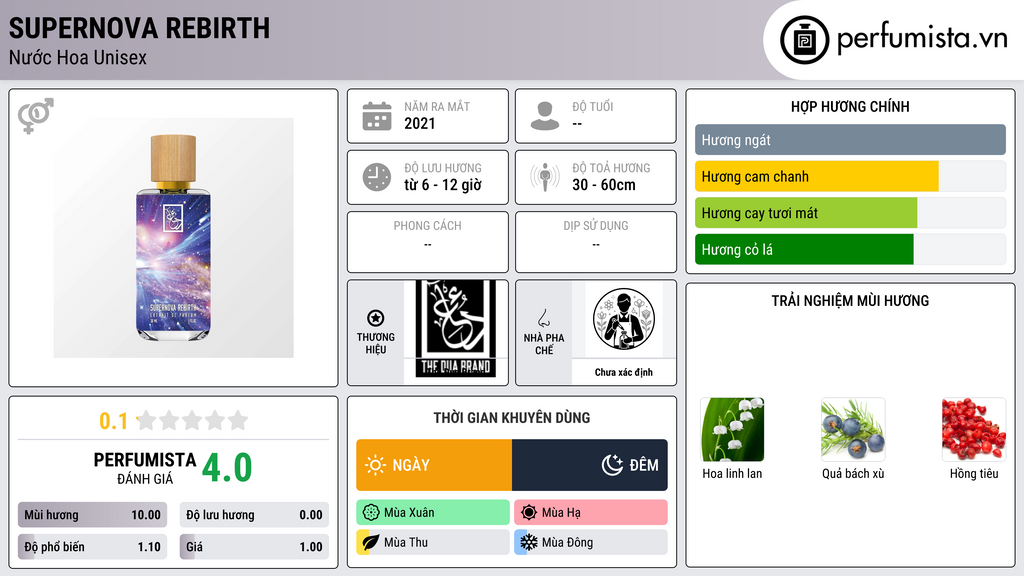1024x576 pixels.
Task: Click the flower icon next to Mùa Xuân
Action: click(371, 513)
